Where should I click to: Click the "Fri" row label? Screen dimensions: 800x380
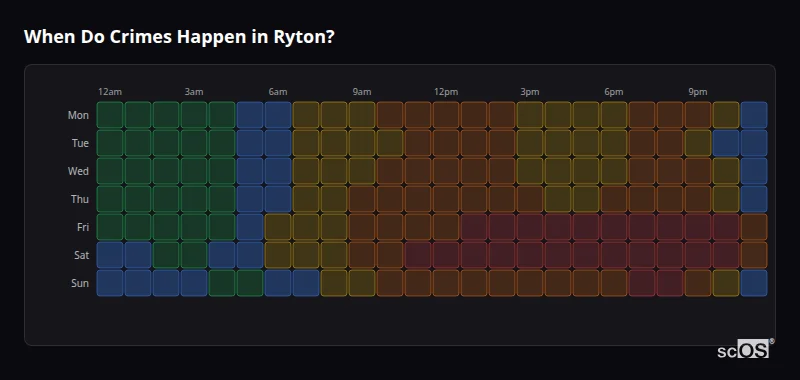tap(83, 227)
